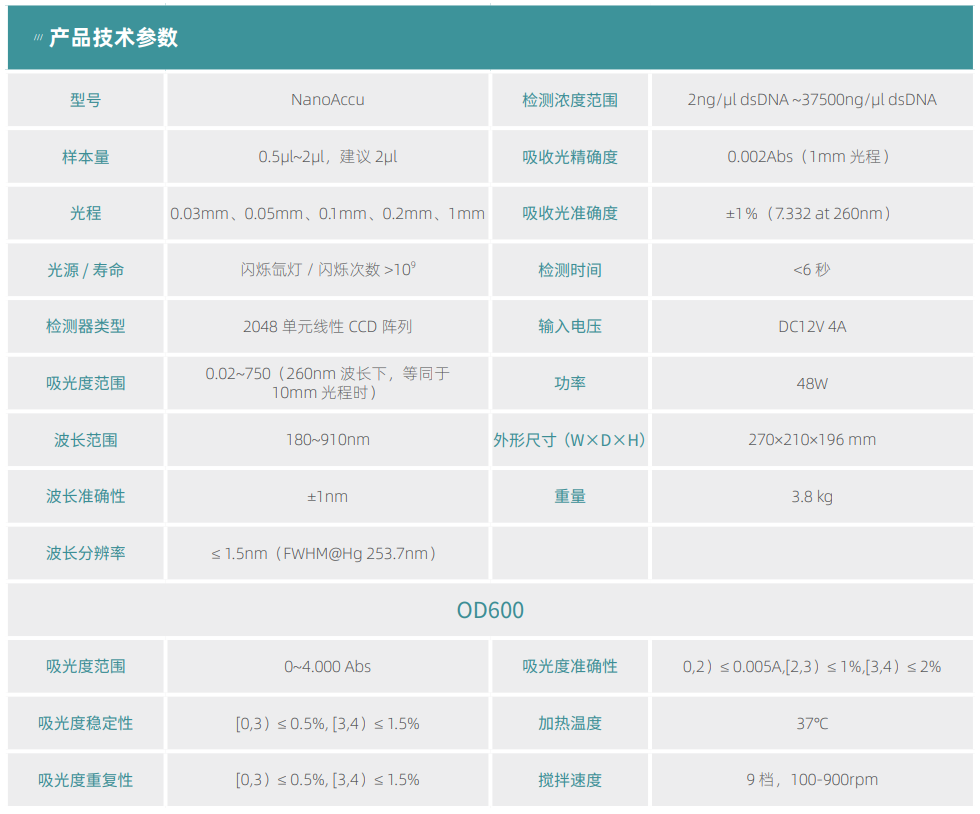980x814 pixels.
Task: Click the 0.02~750 absorbance range value
Action: (x=328, y=383)
